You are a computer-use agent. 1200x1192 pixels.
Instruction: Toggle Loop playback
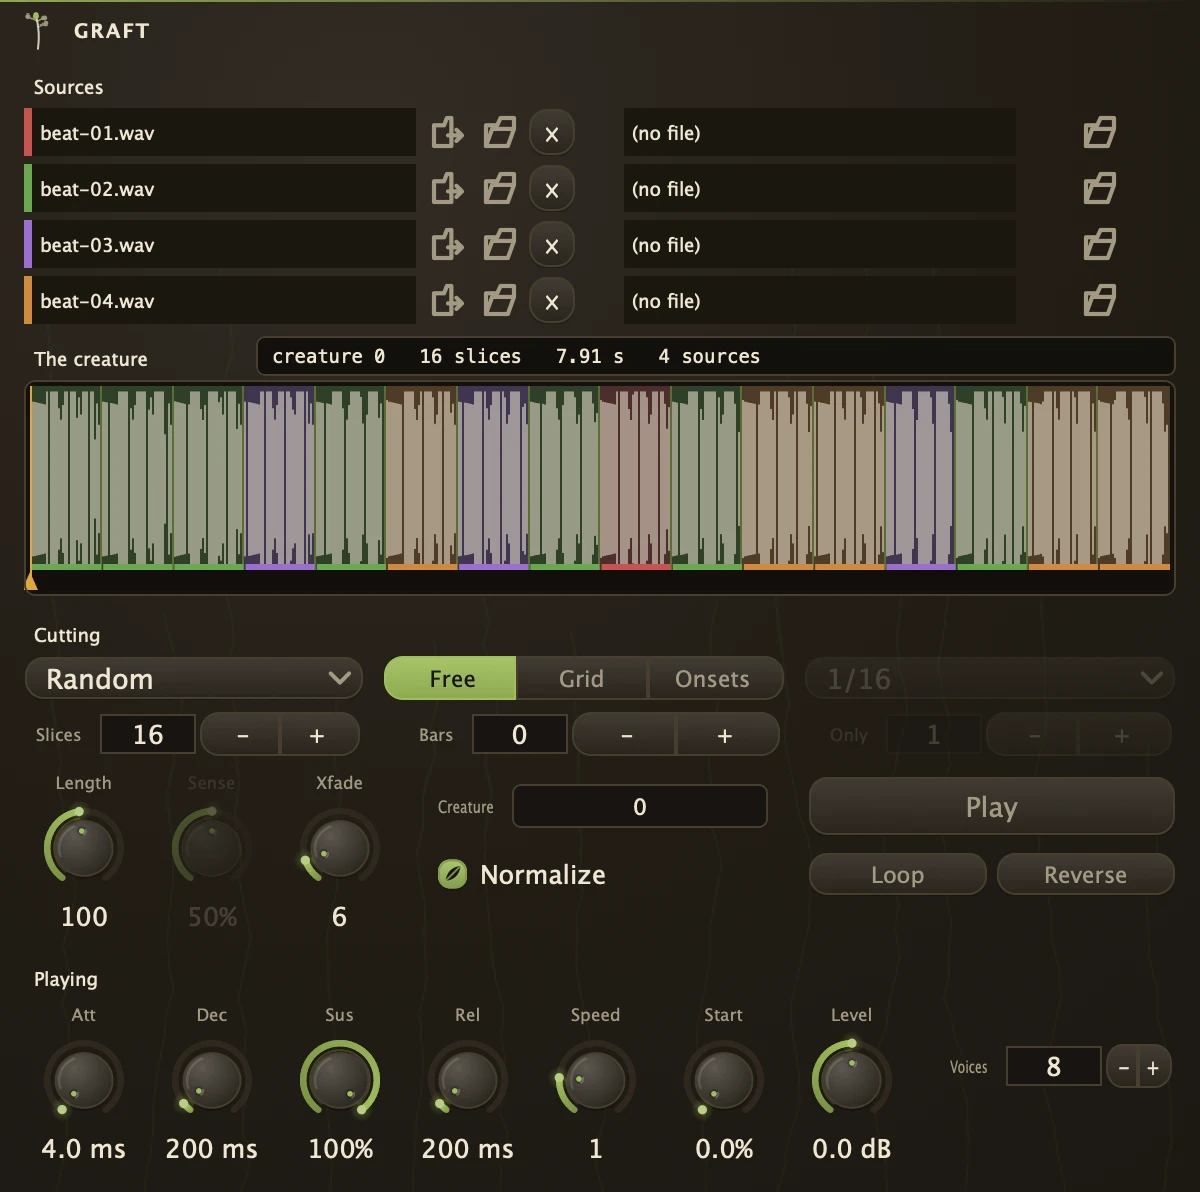click(897, 874)
